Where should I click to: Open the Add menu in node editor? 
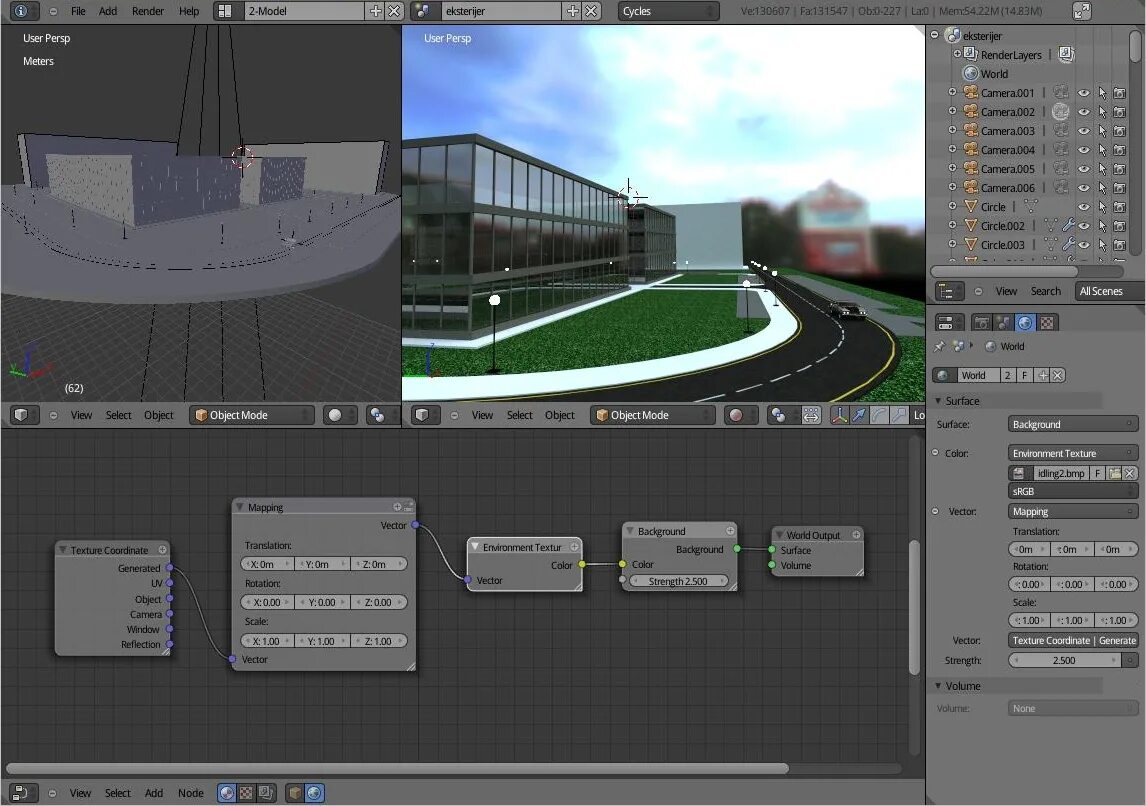(x=153, y=793)
